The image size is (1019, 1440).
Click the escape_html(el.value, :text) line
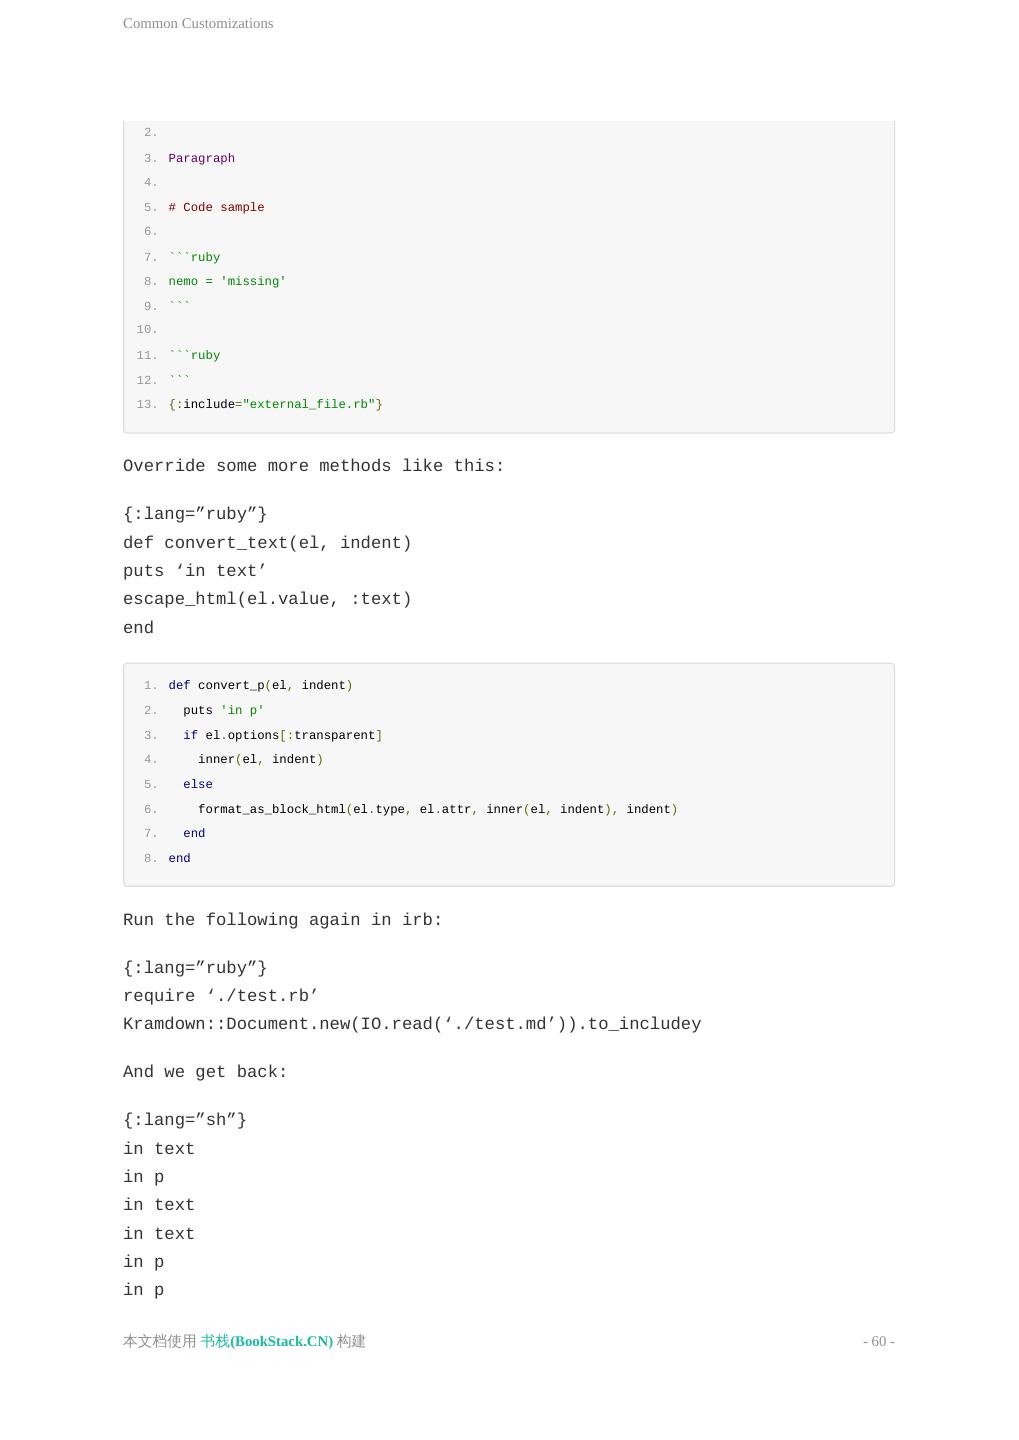click(267, 599)
